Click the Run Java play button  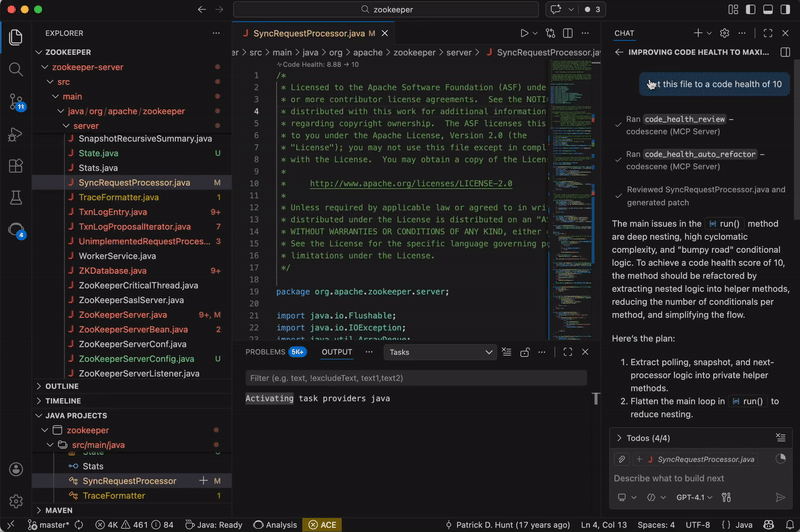click(524, 33)
